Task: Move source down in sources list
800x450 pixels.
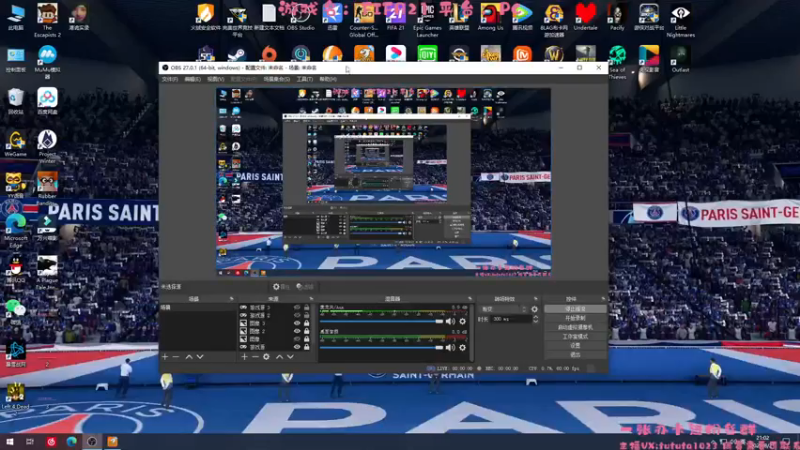Action: click(x=290, y=357)
